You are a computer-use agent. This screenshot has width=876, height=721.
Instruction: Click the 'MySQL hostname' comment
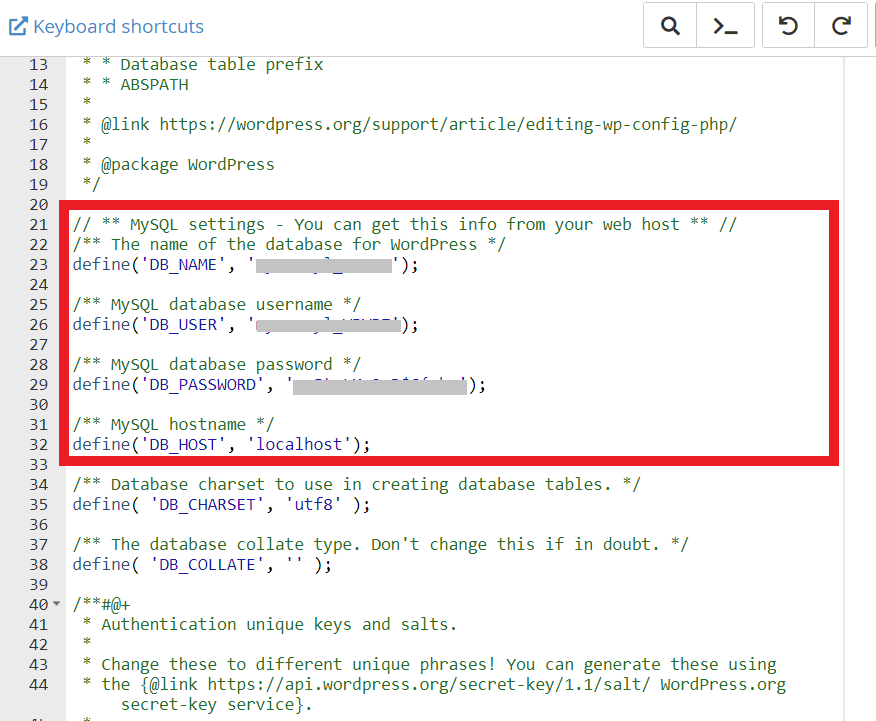click(173, 424)
